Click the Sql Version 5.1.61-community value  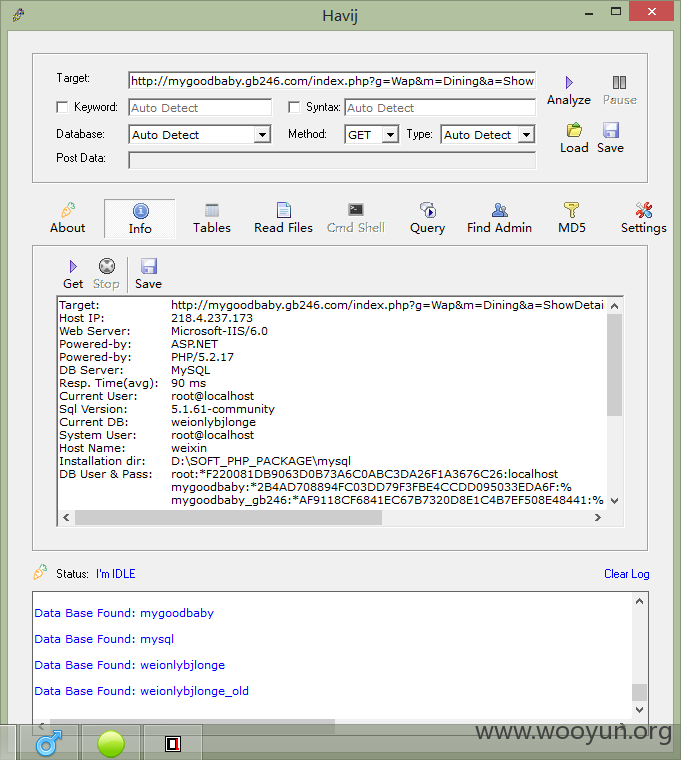click(222, 409)
